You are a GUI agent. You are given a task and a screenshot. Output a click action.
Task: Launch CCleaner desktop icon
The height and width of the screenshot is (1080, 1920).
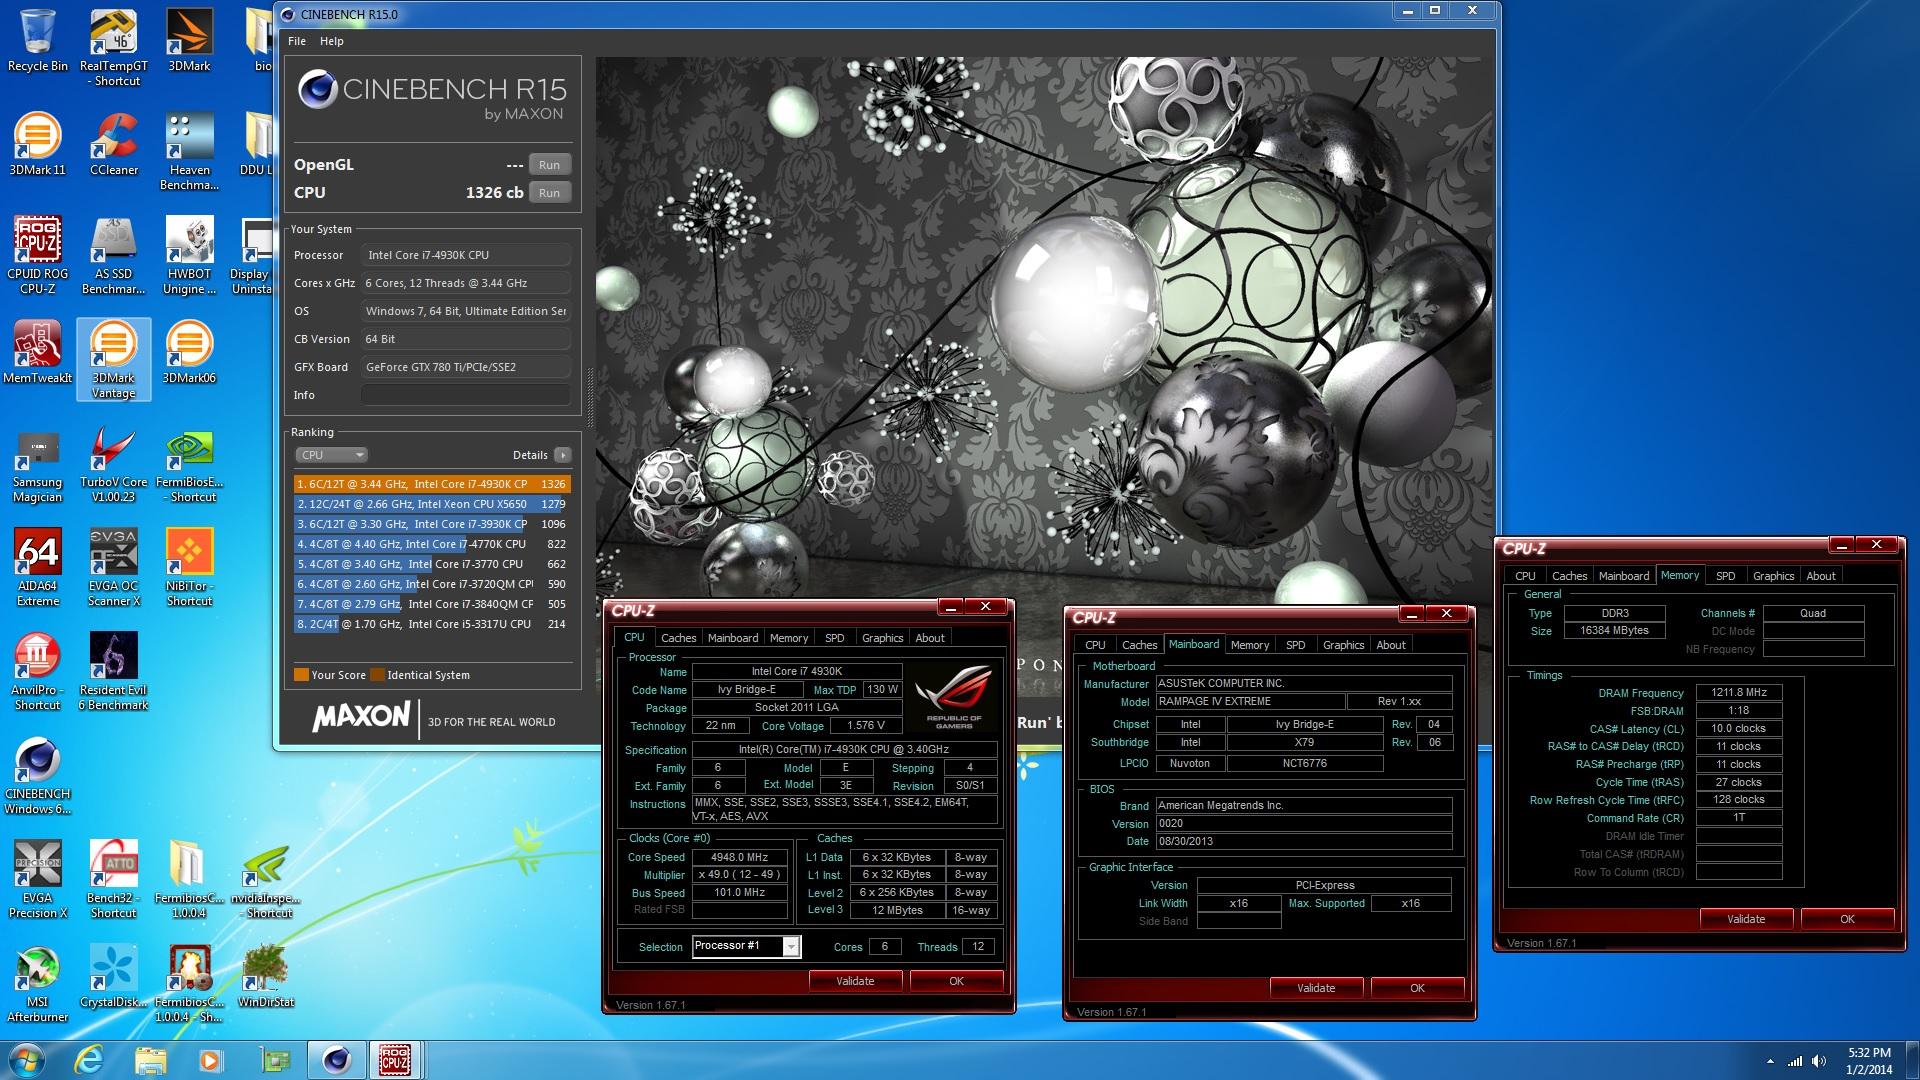(113, 144)
